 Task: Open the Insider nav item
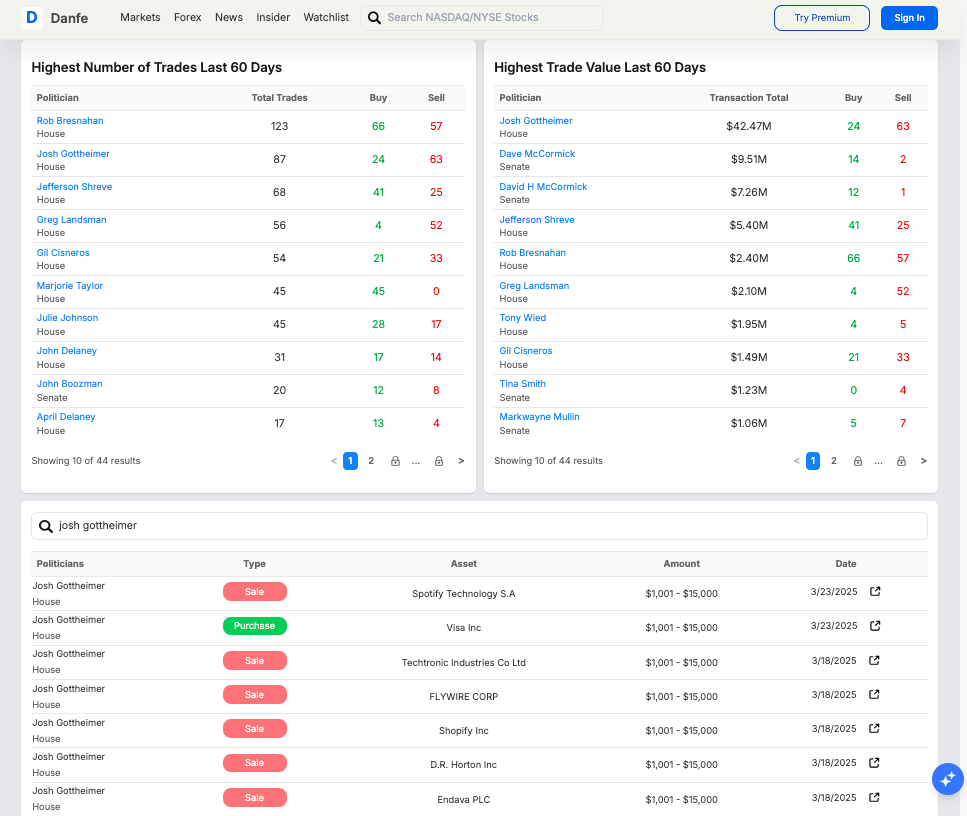(x=273, y=17)
